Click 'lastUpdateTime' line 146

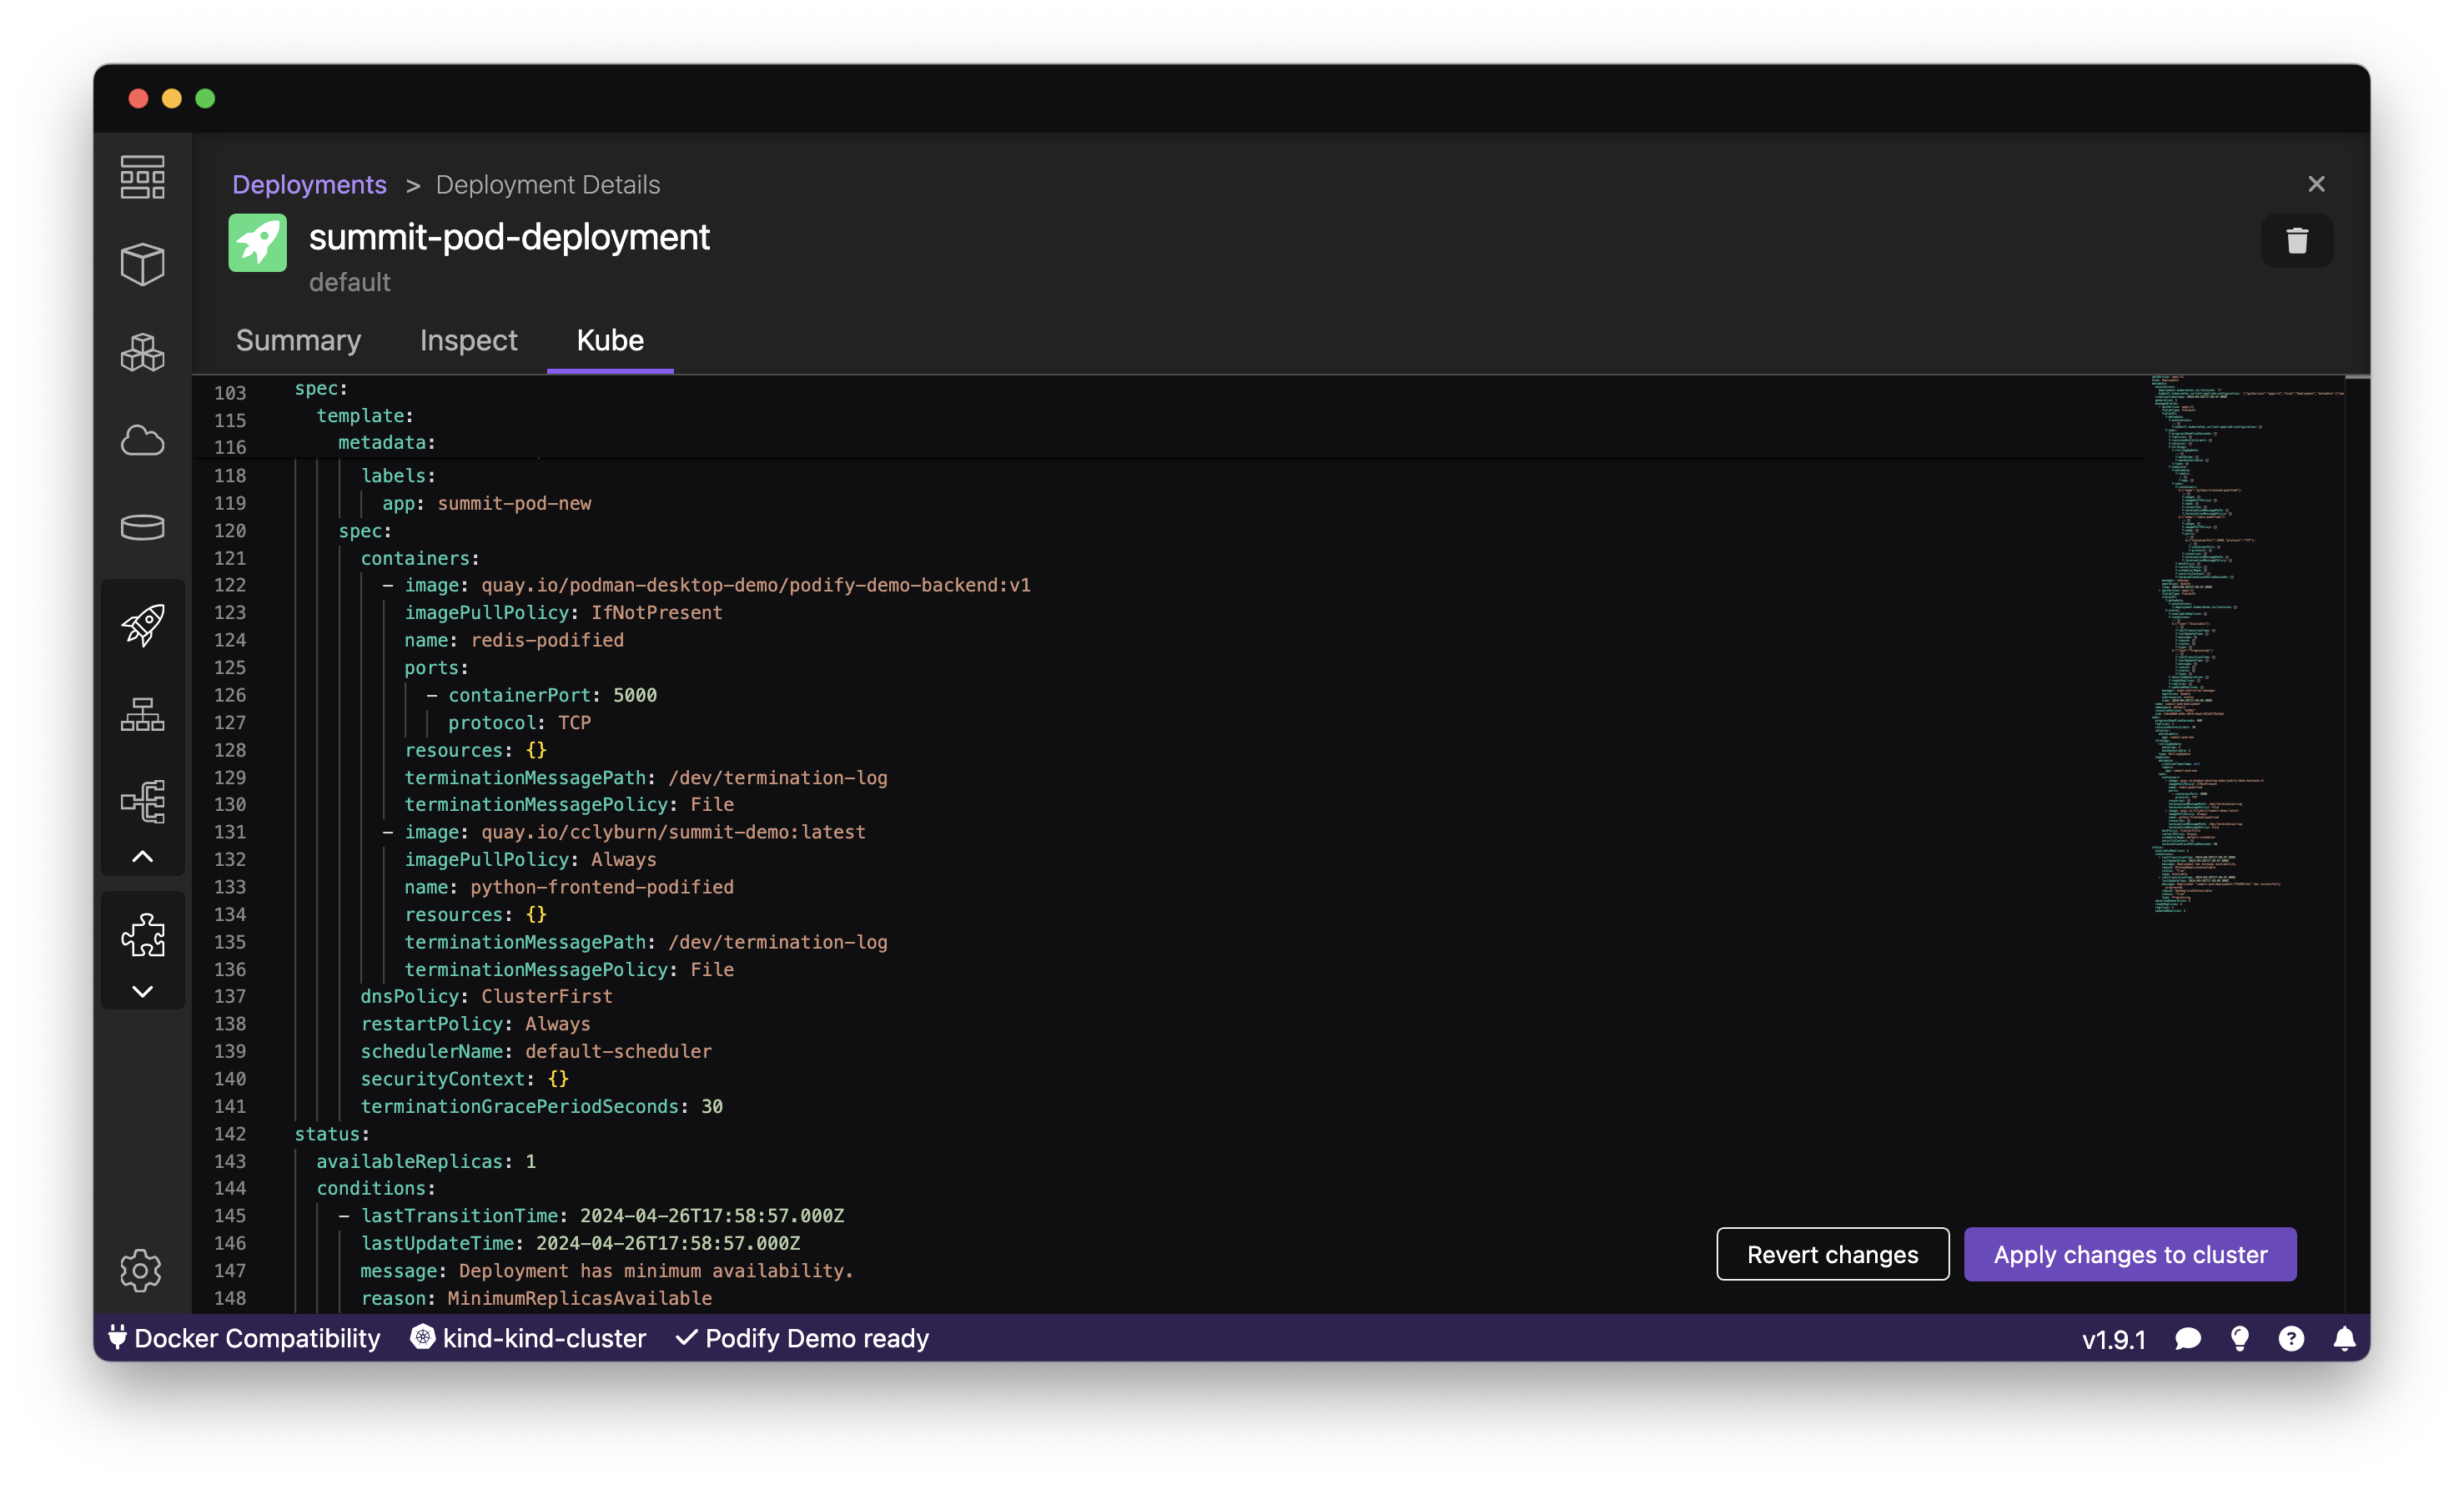coord(580,1243)
